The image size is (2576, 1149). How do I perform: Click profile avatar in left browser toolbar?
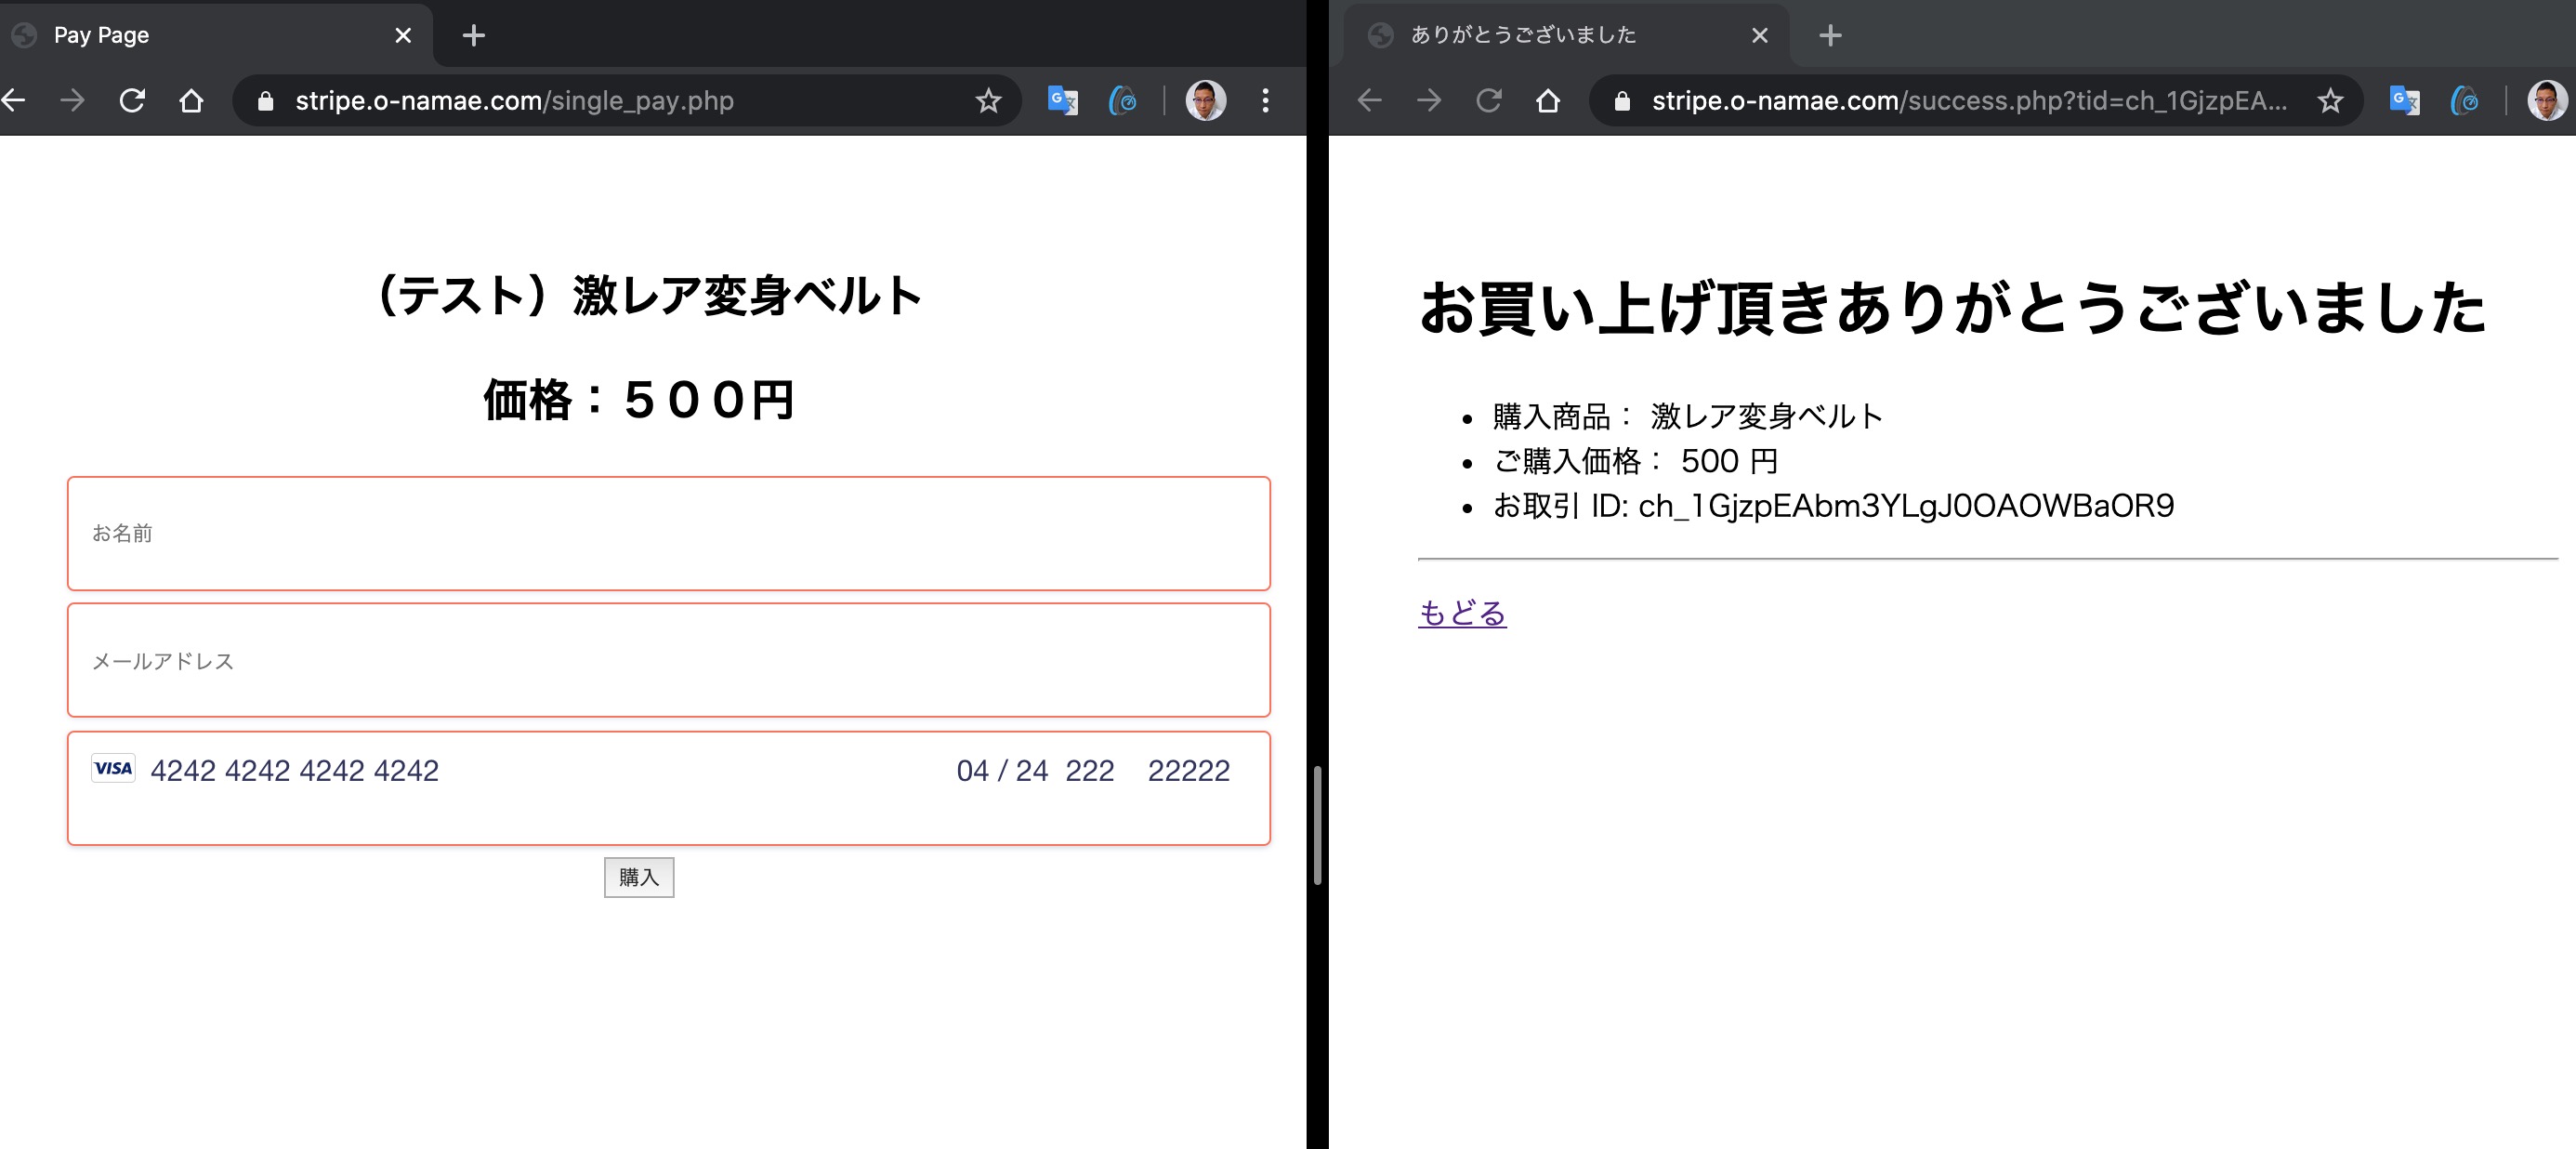(x=1205, y=101)
